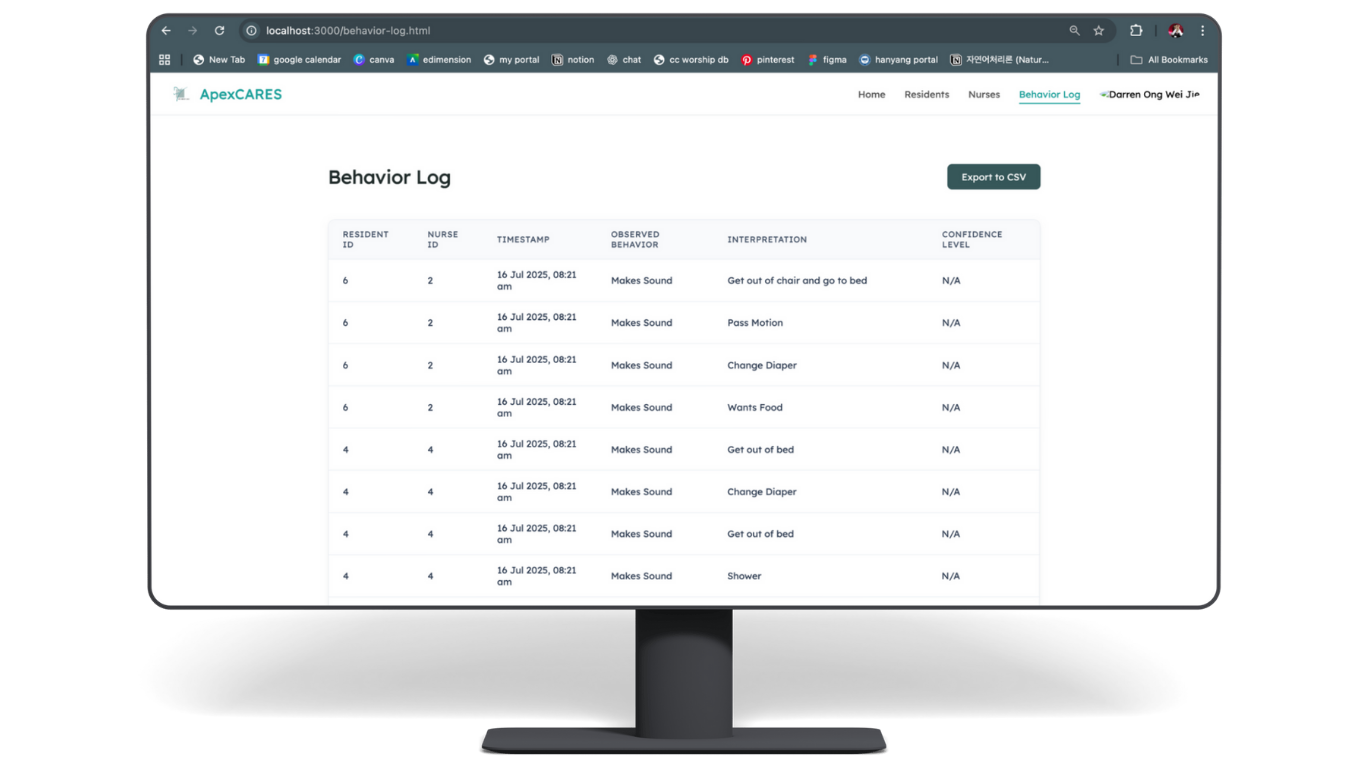This screenshot has width=1366, height=768.
Task: Select the Behavior Log nav tab
Action: pyautogui.click(x=1049, y=95)
